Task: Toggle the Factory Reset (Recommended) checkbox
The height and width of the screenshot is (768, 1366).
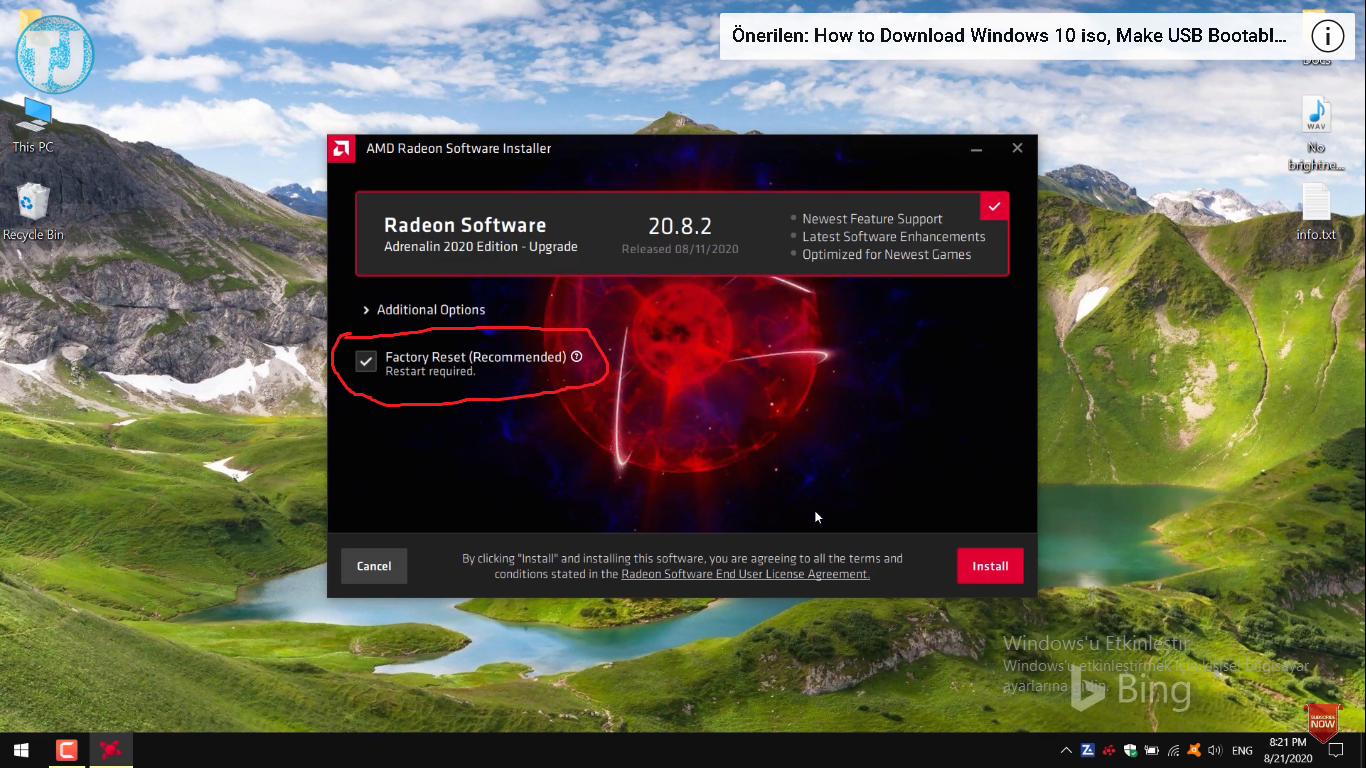Action: pyautogui.click(x=366, y=362)
